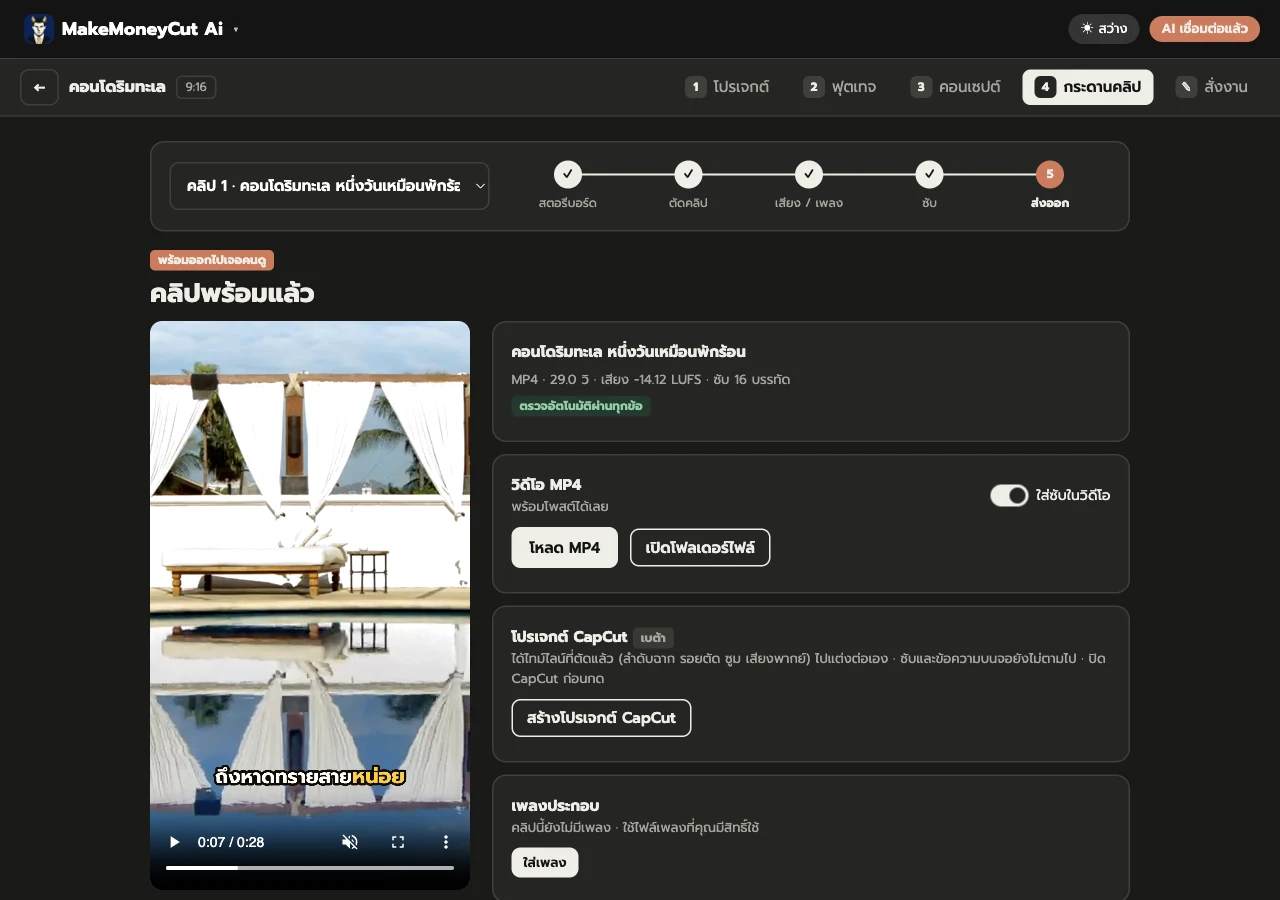
Task: Click the พร้อมออกไปเจอคนดู badge
Action: [x=212, y=260]
